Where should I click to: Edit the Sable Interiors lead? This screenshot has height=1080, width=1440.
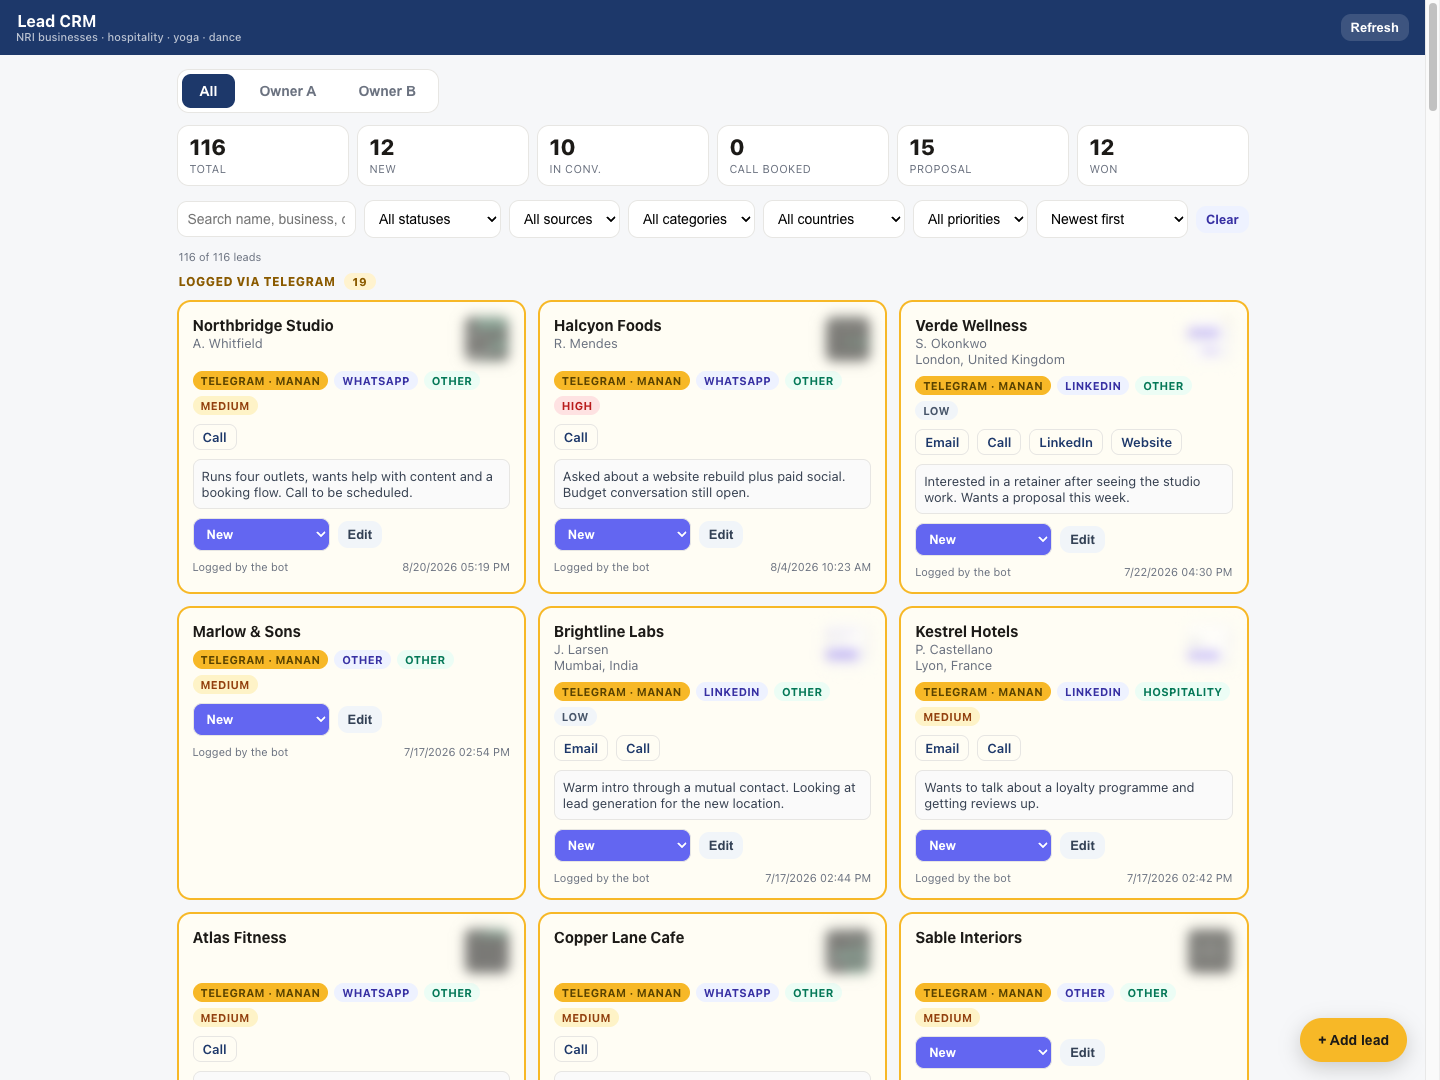point(1082,1053)
